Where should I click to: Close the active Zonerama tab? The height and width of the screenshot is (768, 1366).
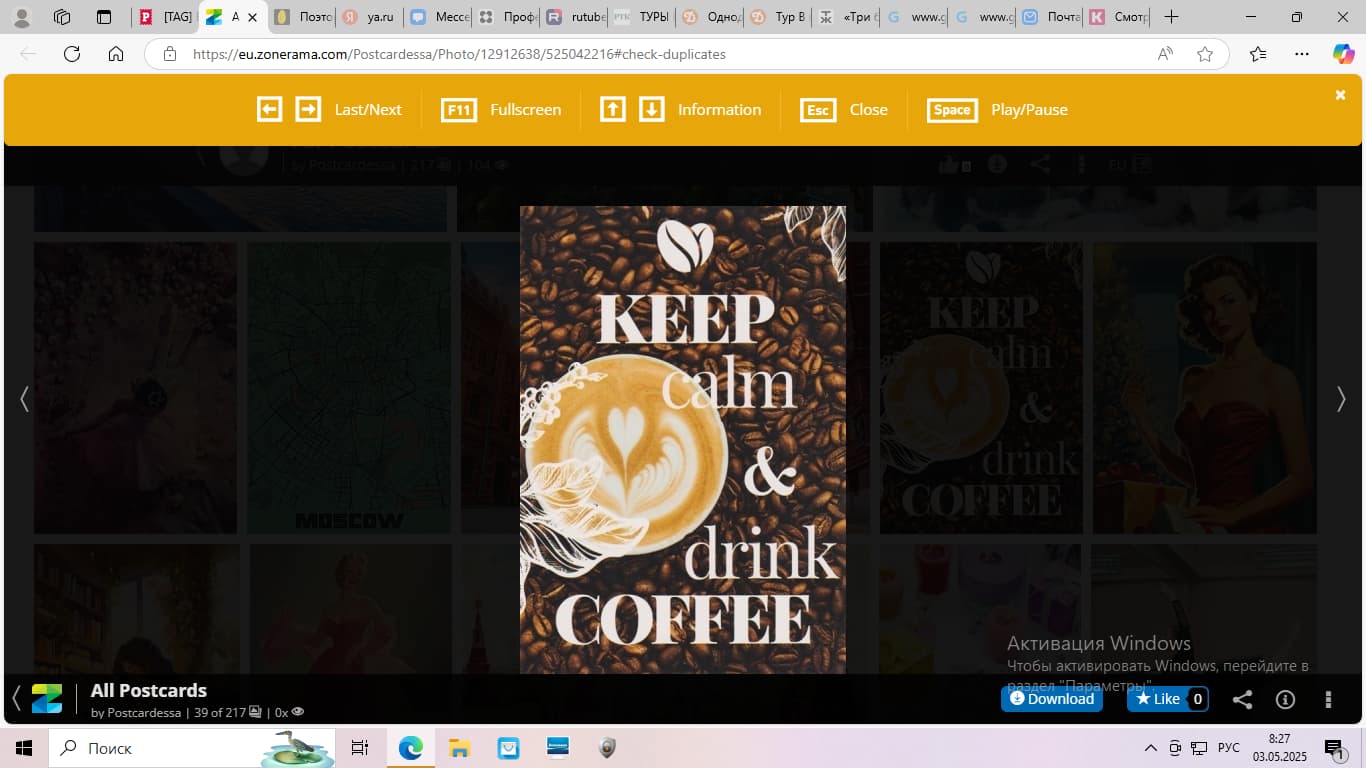pyautogui.click(x=252, y=17)
